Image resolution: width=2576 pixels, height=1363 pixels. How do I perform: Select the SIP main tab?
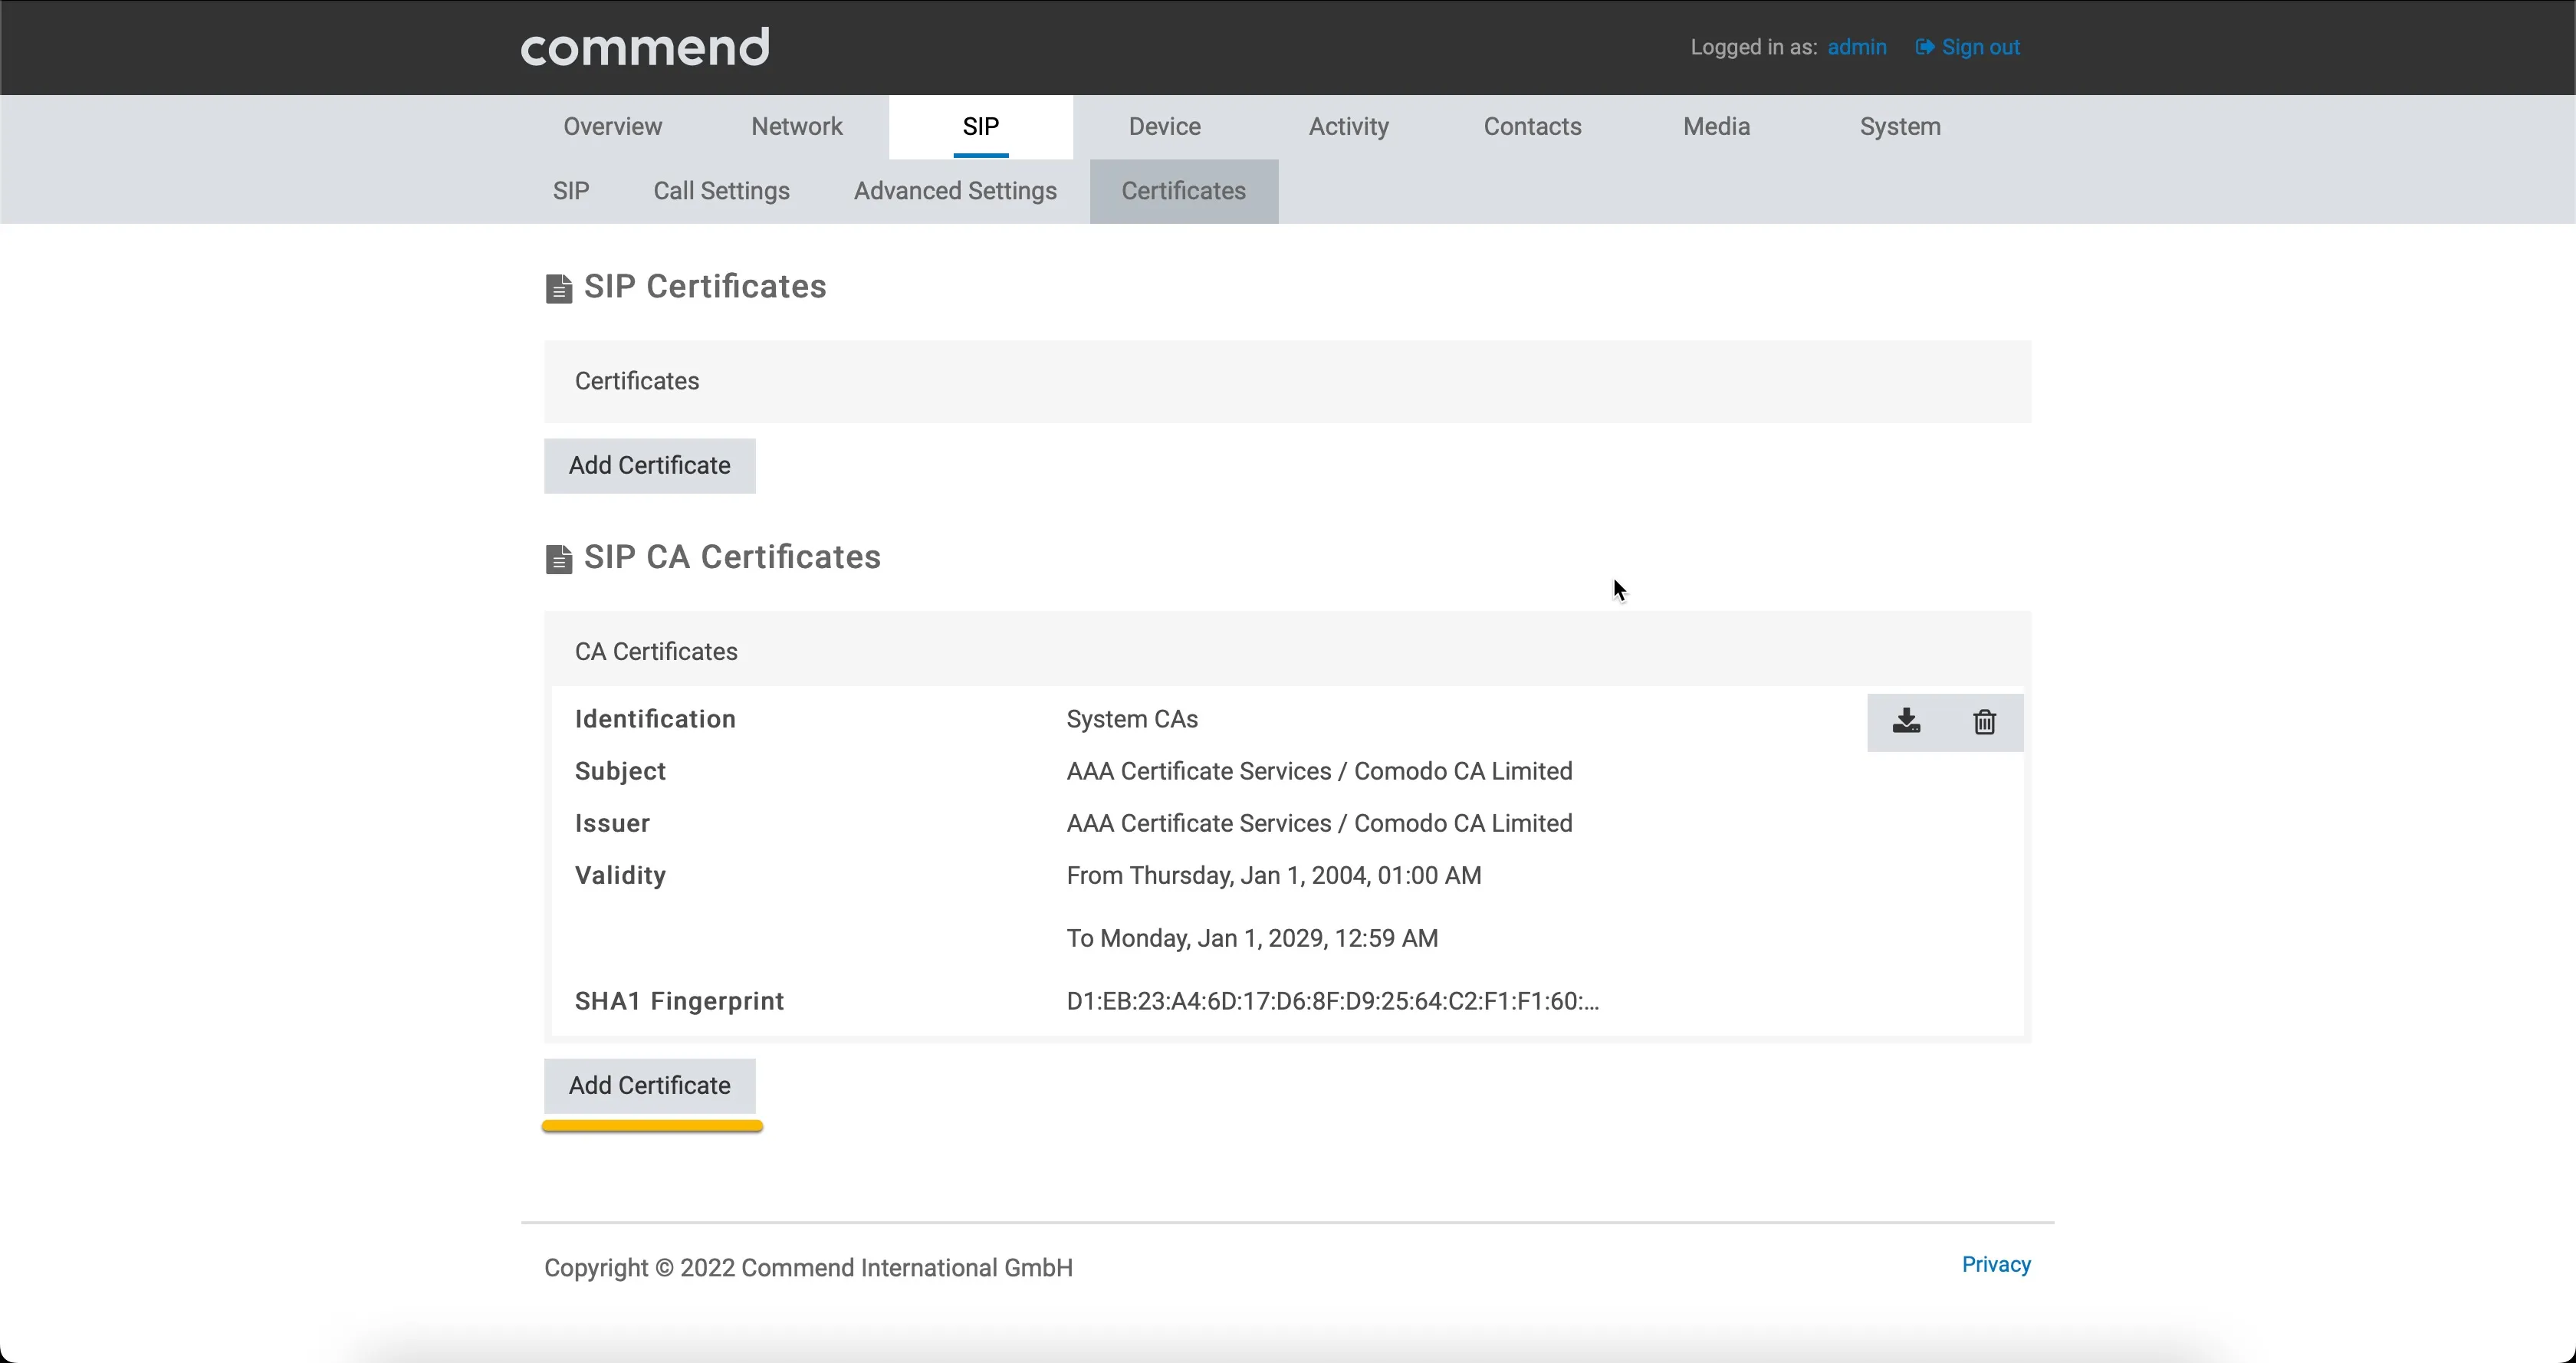[981, 127]
